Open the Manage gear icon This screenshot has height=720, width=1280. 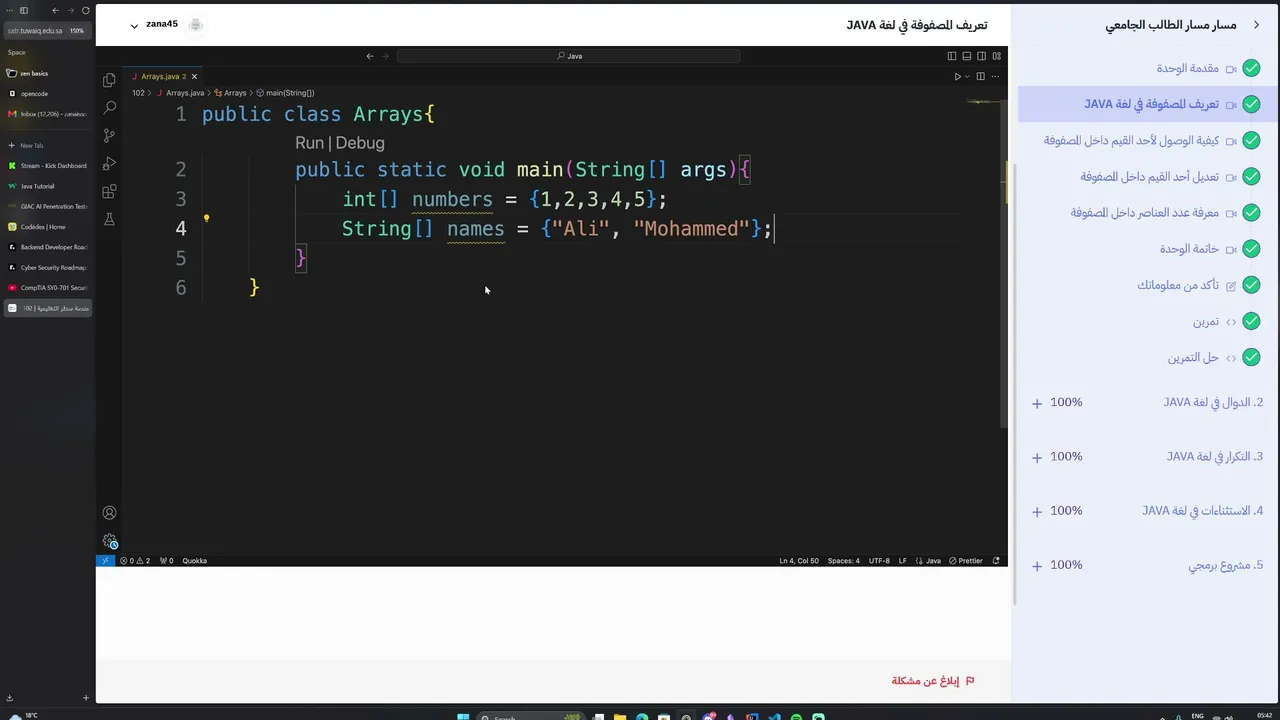tap(109, 541)
